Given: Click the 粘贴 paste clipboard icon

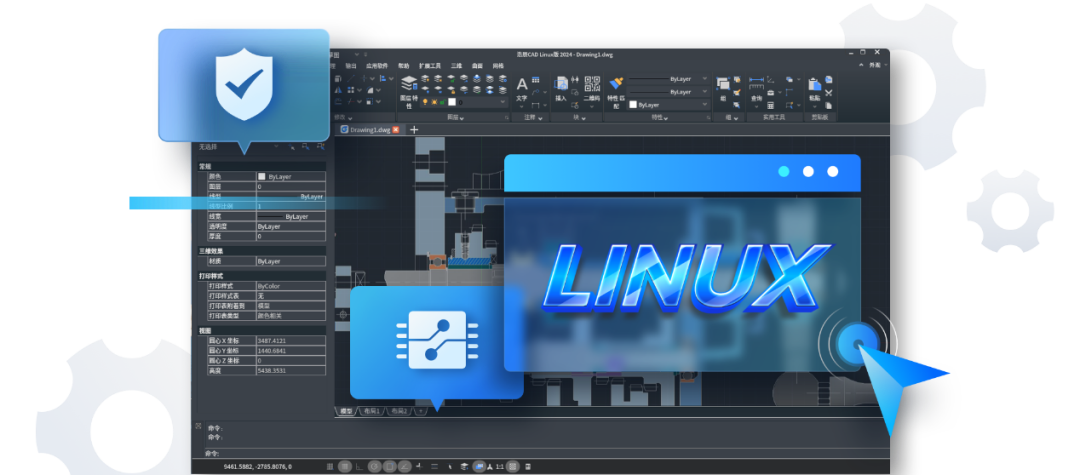Looking at the screenshot, I should click(813, 84).
